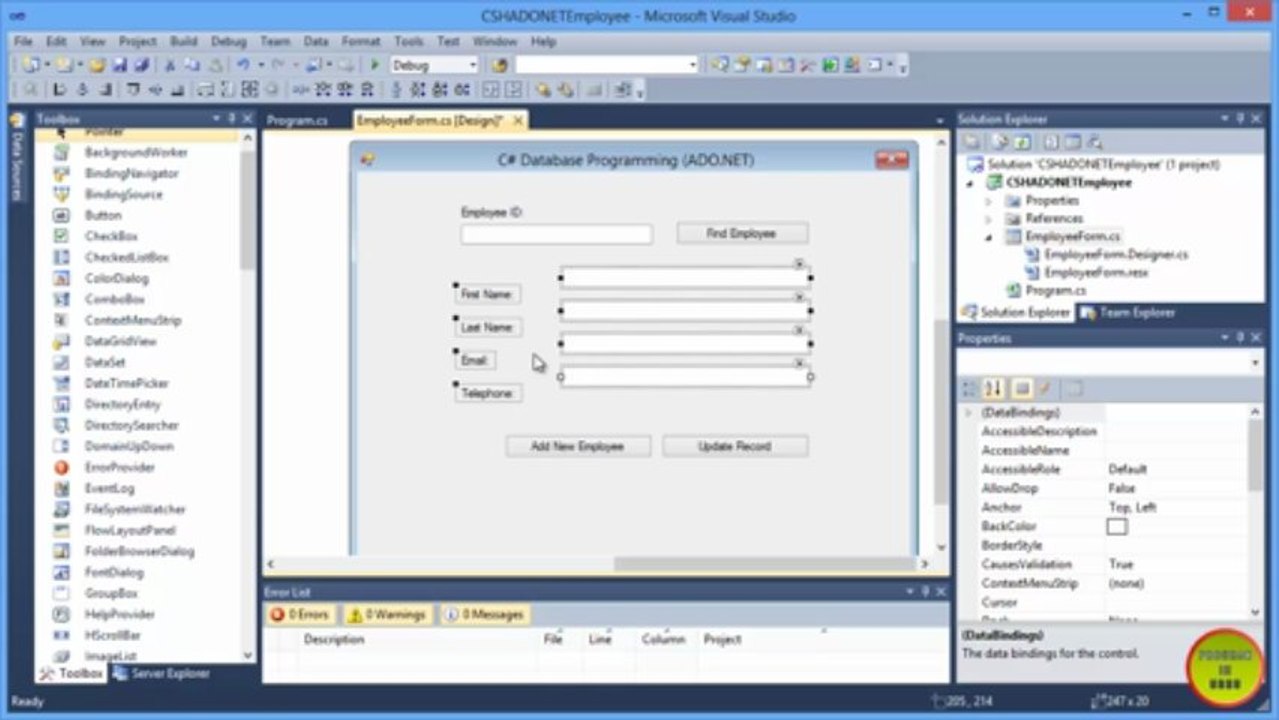This screenshot has height=720, width=1279.
Task: Click the Cut scissors icon
Action: (170, 65)
